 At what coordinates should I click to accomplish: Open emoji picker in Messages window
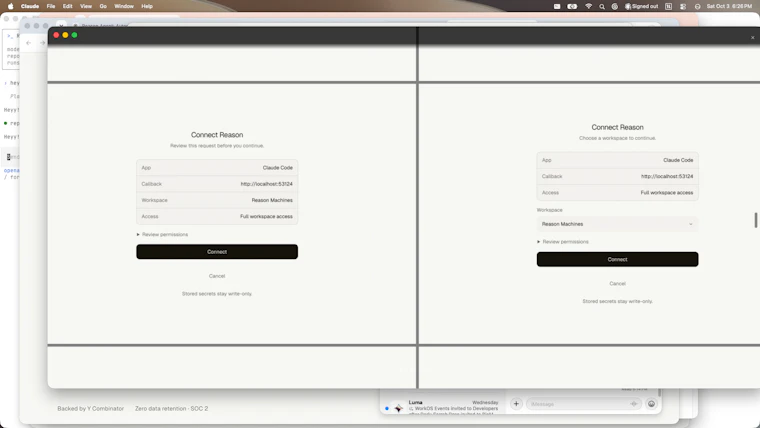[651, 404]
